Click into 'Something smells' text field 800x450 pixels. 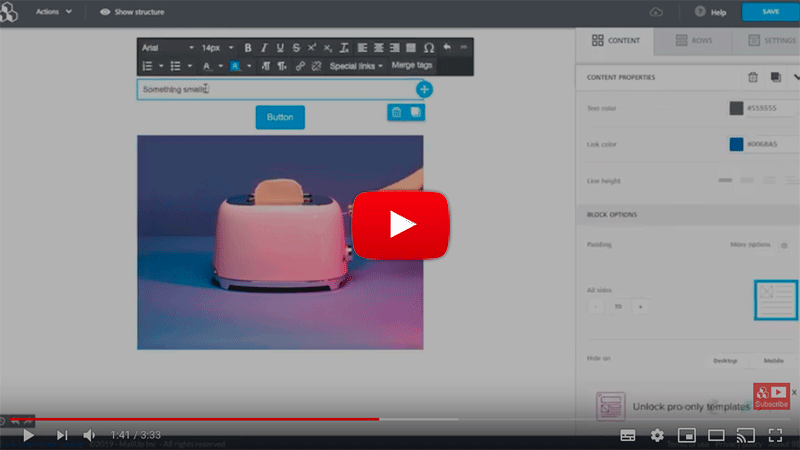click(280, 89)
